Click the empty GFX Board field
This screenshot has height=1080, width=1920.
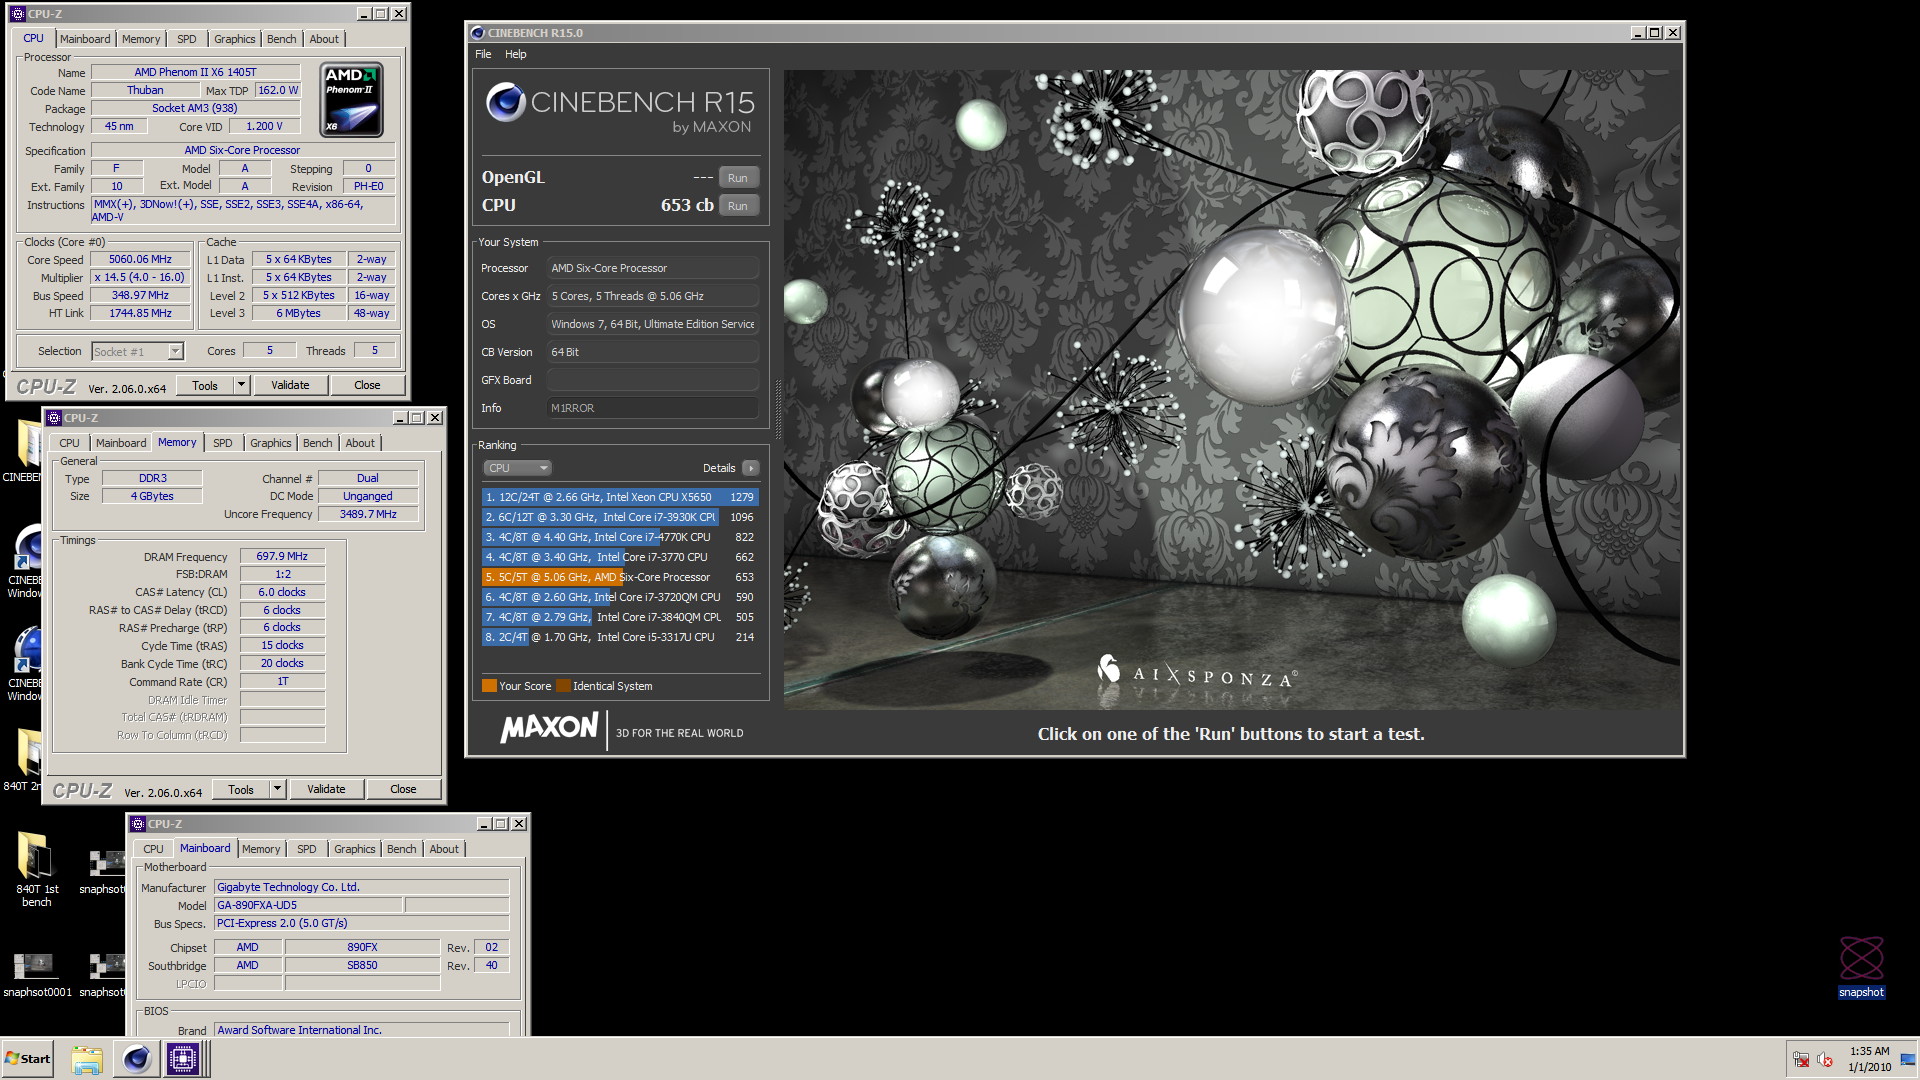(x=652, y=380)
